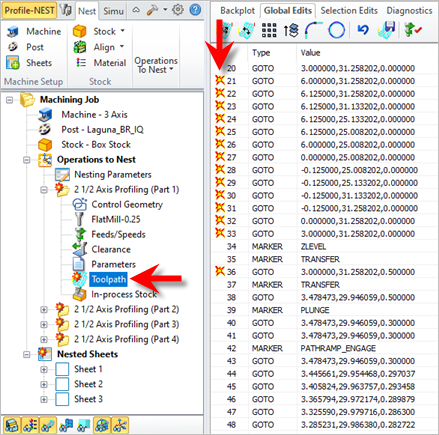
Task: Expand Sheet 2 node
Action: point(44,385)
